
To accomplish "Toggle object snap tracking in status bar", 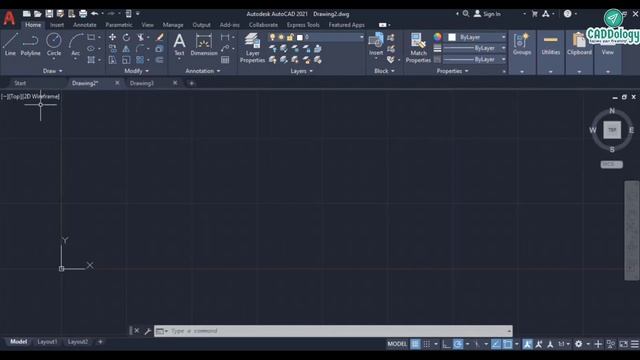I will pos(496,344).
